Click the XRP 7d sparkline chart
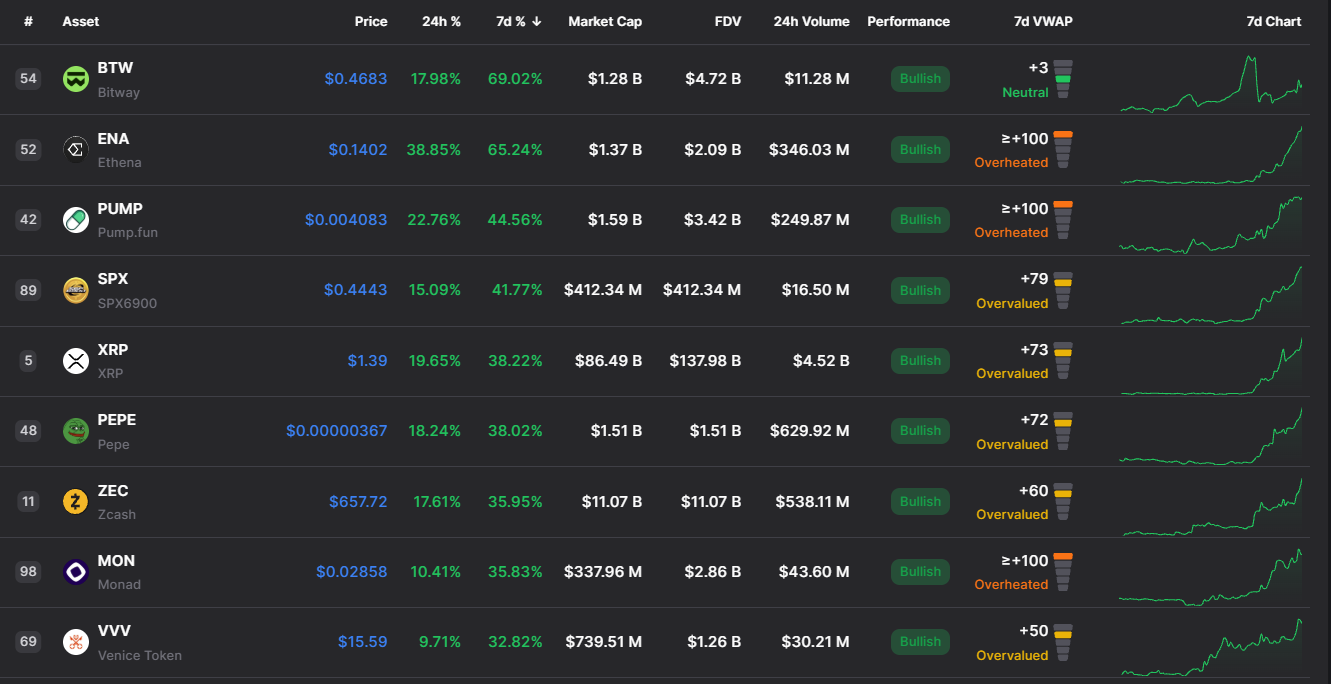 (x=1211, y=366)
